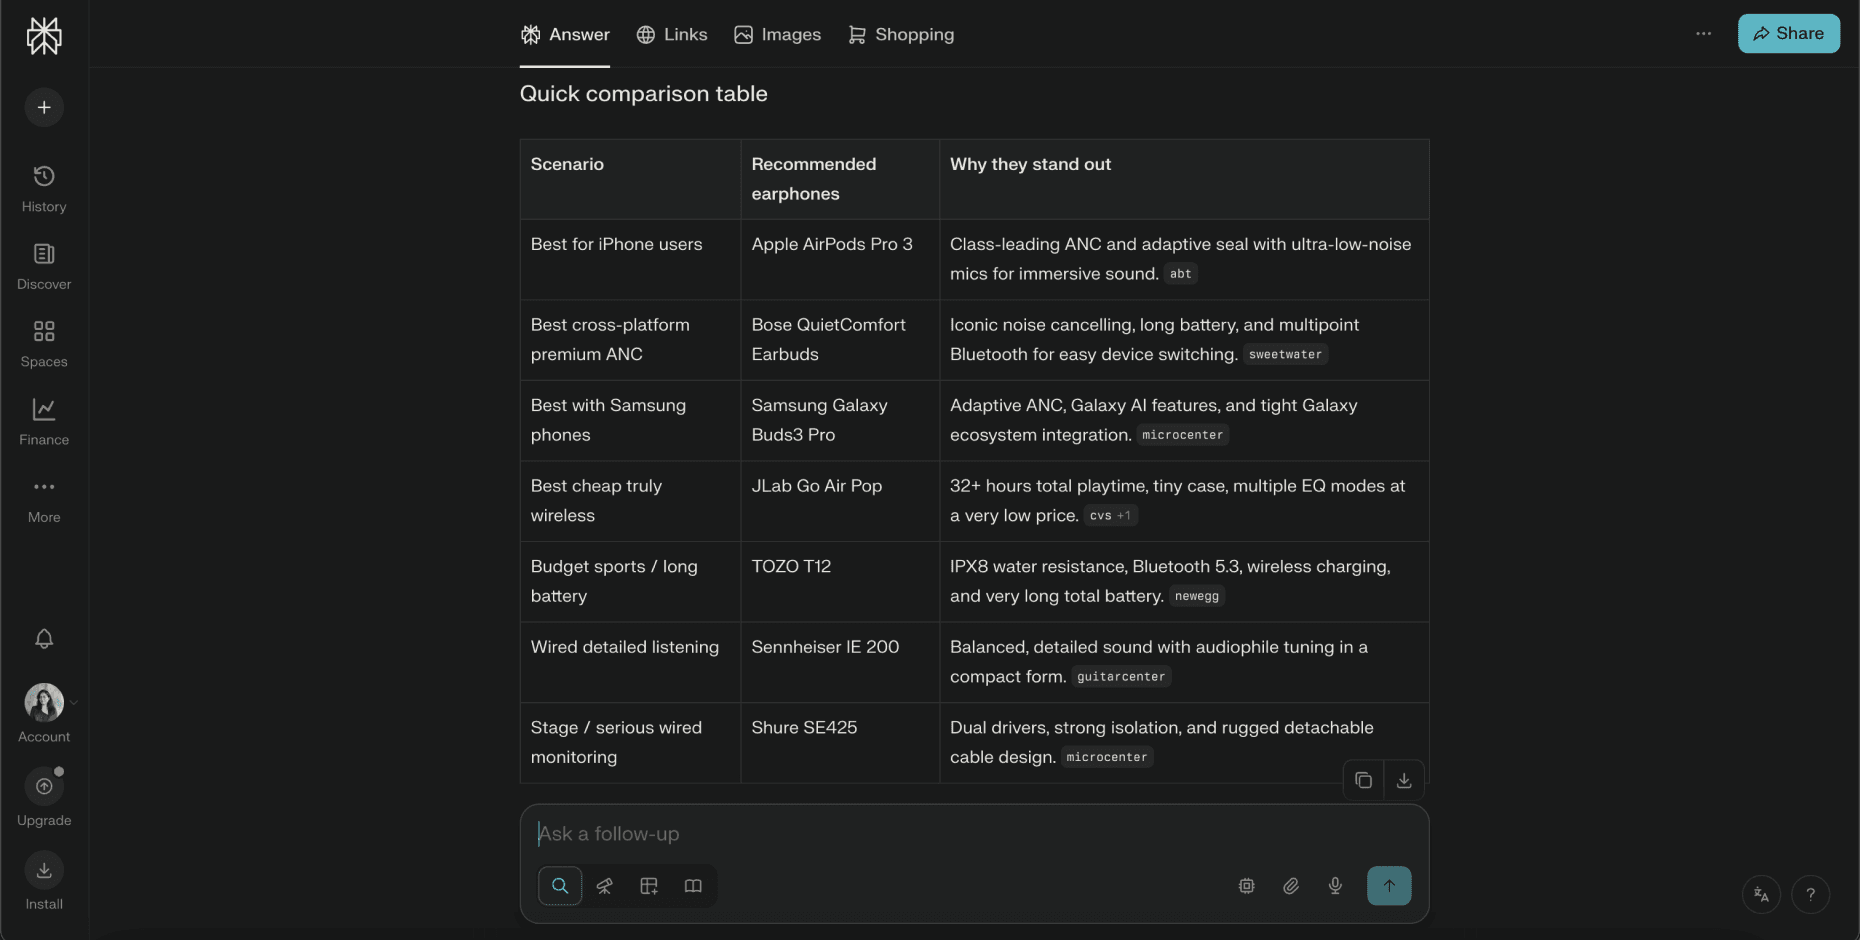Open the sweetwater source citation
1860x940 pixels.
tap(1285, 355)
